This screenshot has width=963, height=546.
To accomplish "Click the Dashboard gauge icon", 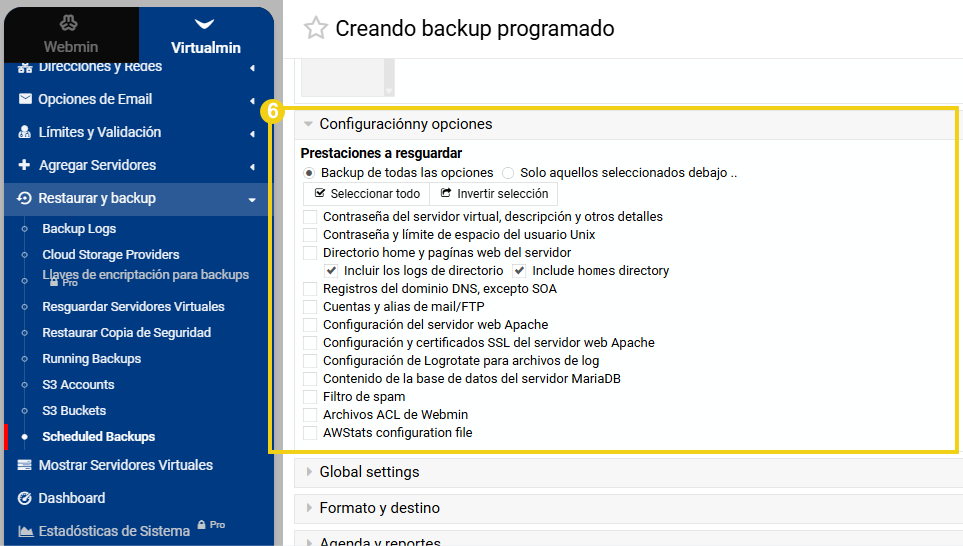I will pos(25,498).
